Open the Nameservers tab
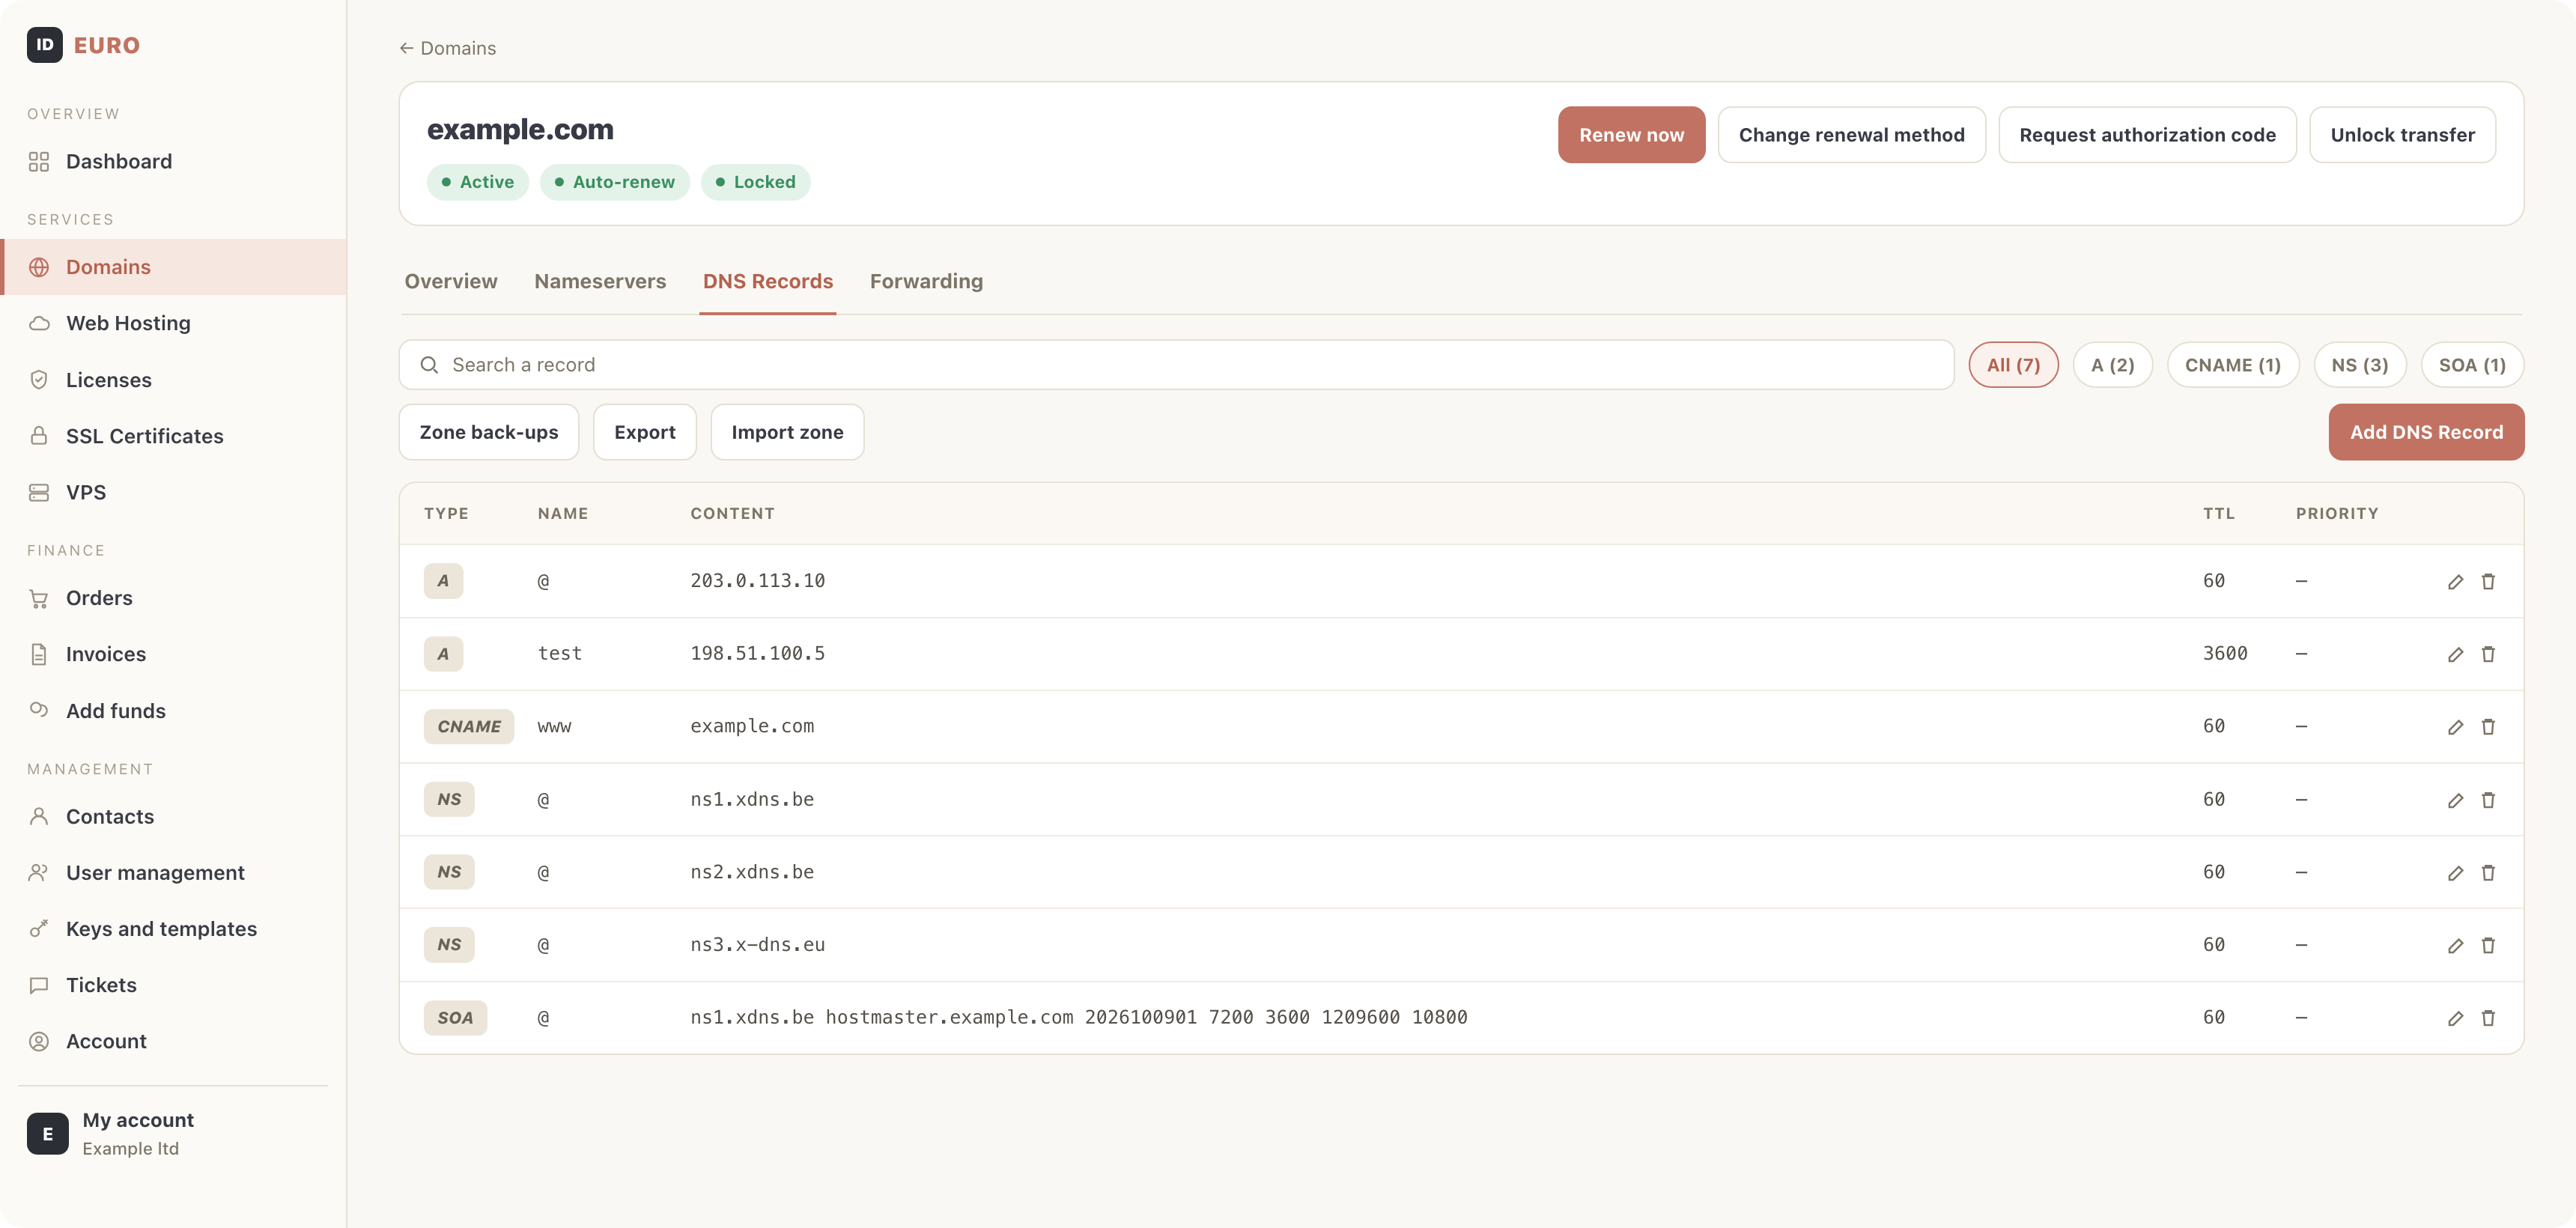 600,281
